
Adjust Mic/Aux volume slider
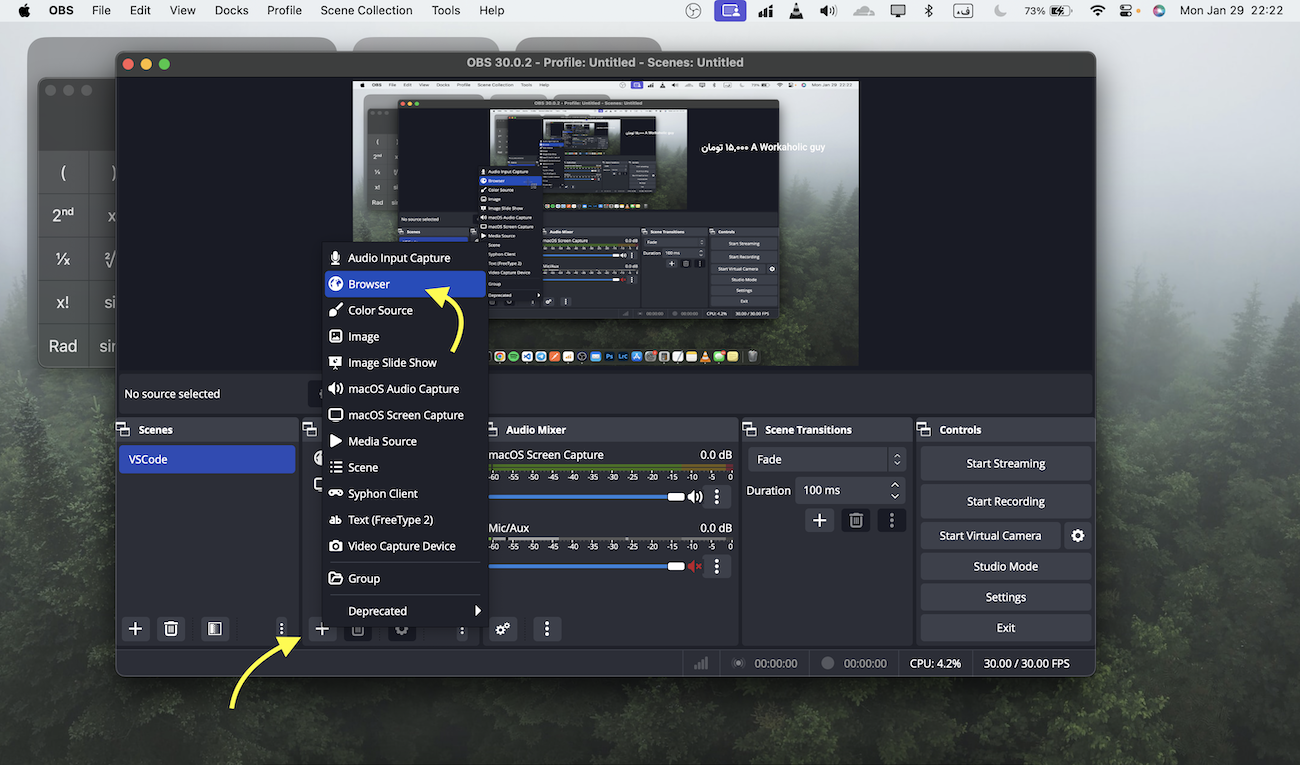point(586,566)
